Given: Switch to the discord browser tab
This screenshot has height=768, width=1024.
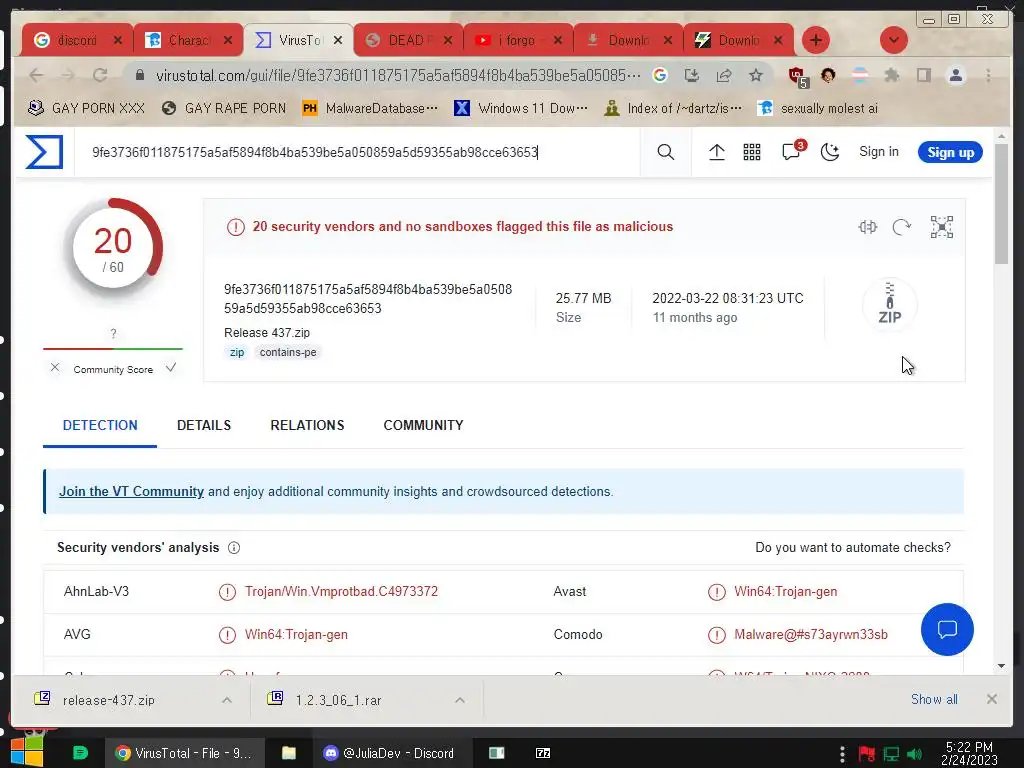Looking at the screenshot, I should click(77, 40).
